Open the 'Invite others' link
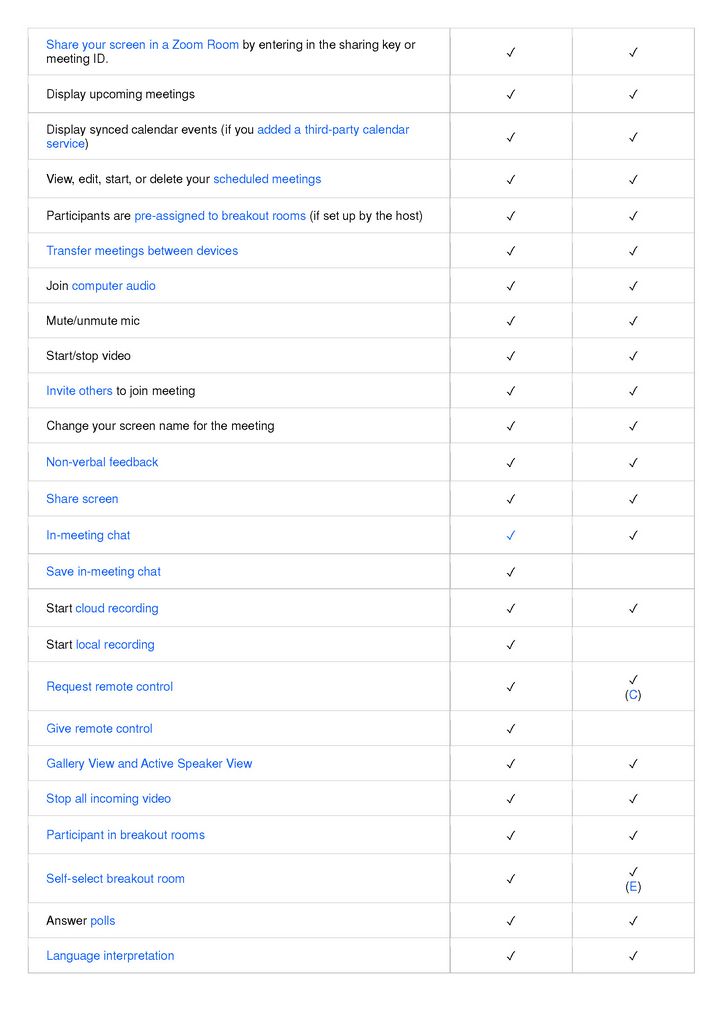724x1024 pixels. point(79,391)
